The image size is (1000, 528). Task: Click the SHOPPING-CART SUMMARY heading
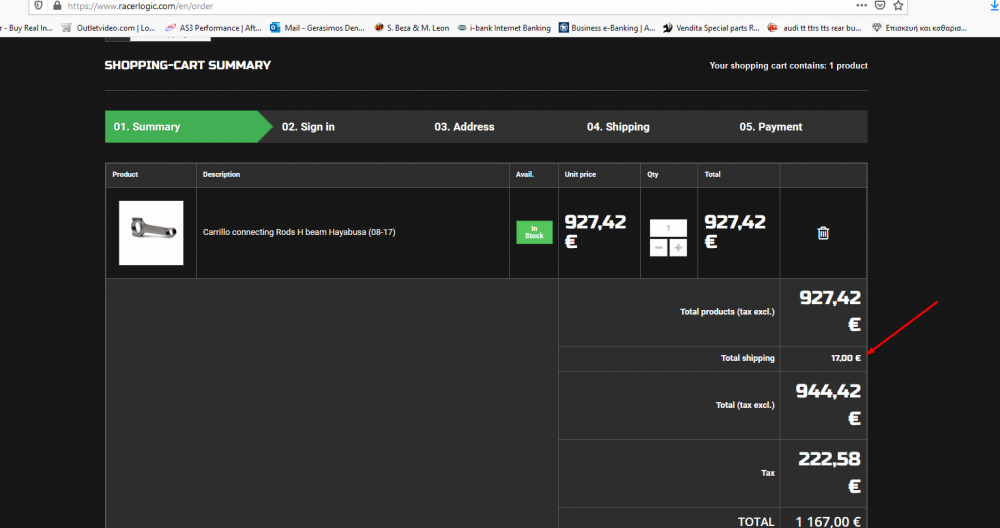pos(188,65)
